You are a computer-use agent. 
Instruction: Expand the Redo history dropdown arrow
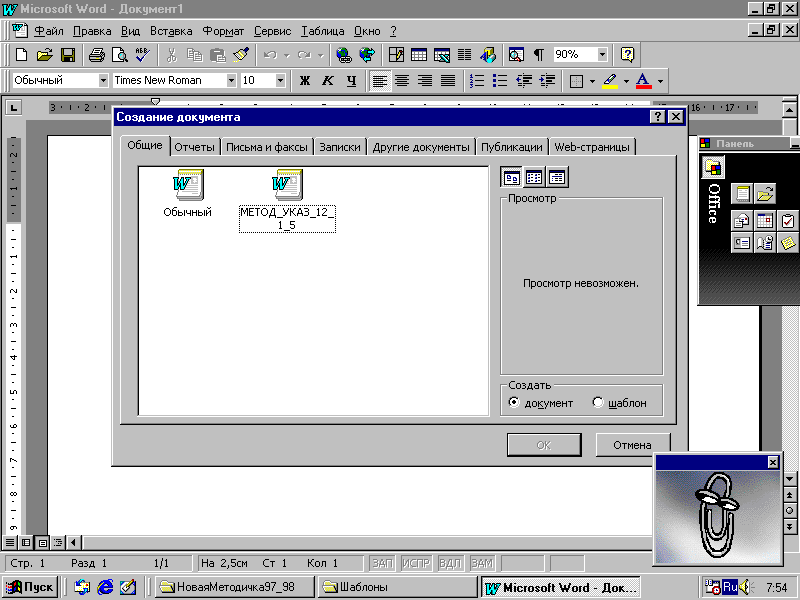click(x=320, y=55)
